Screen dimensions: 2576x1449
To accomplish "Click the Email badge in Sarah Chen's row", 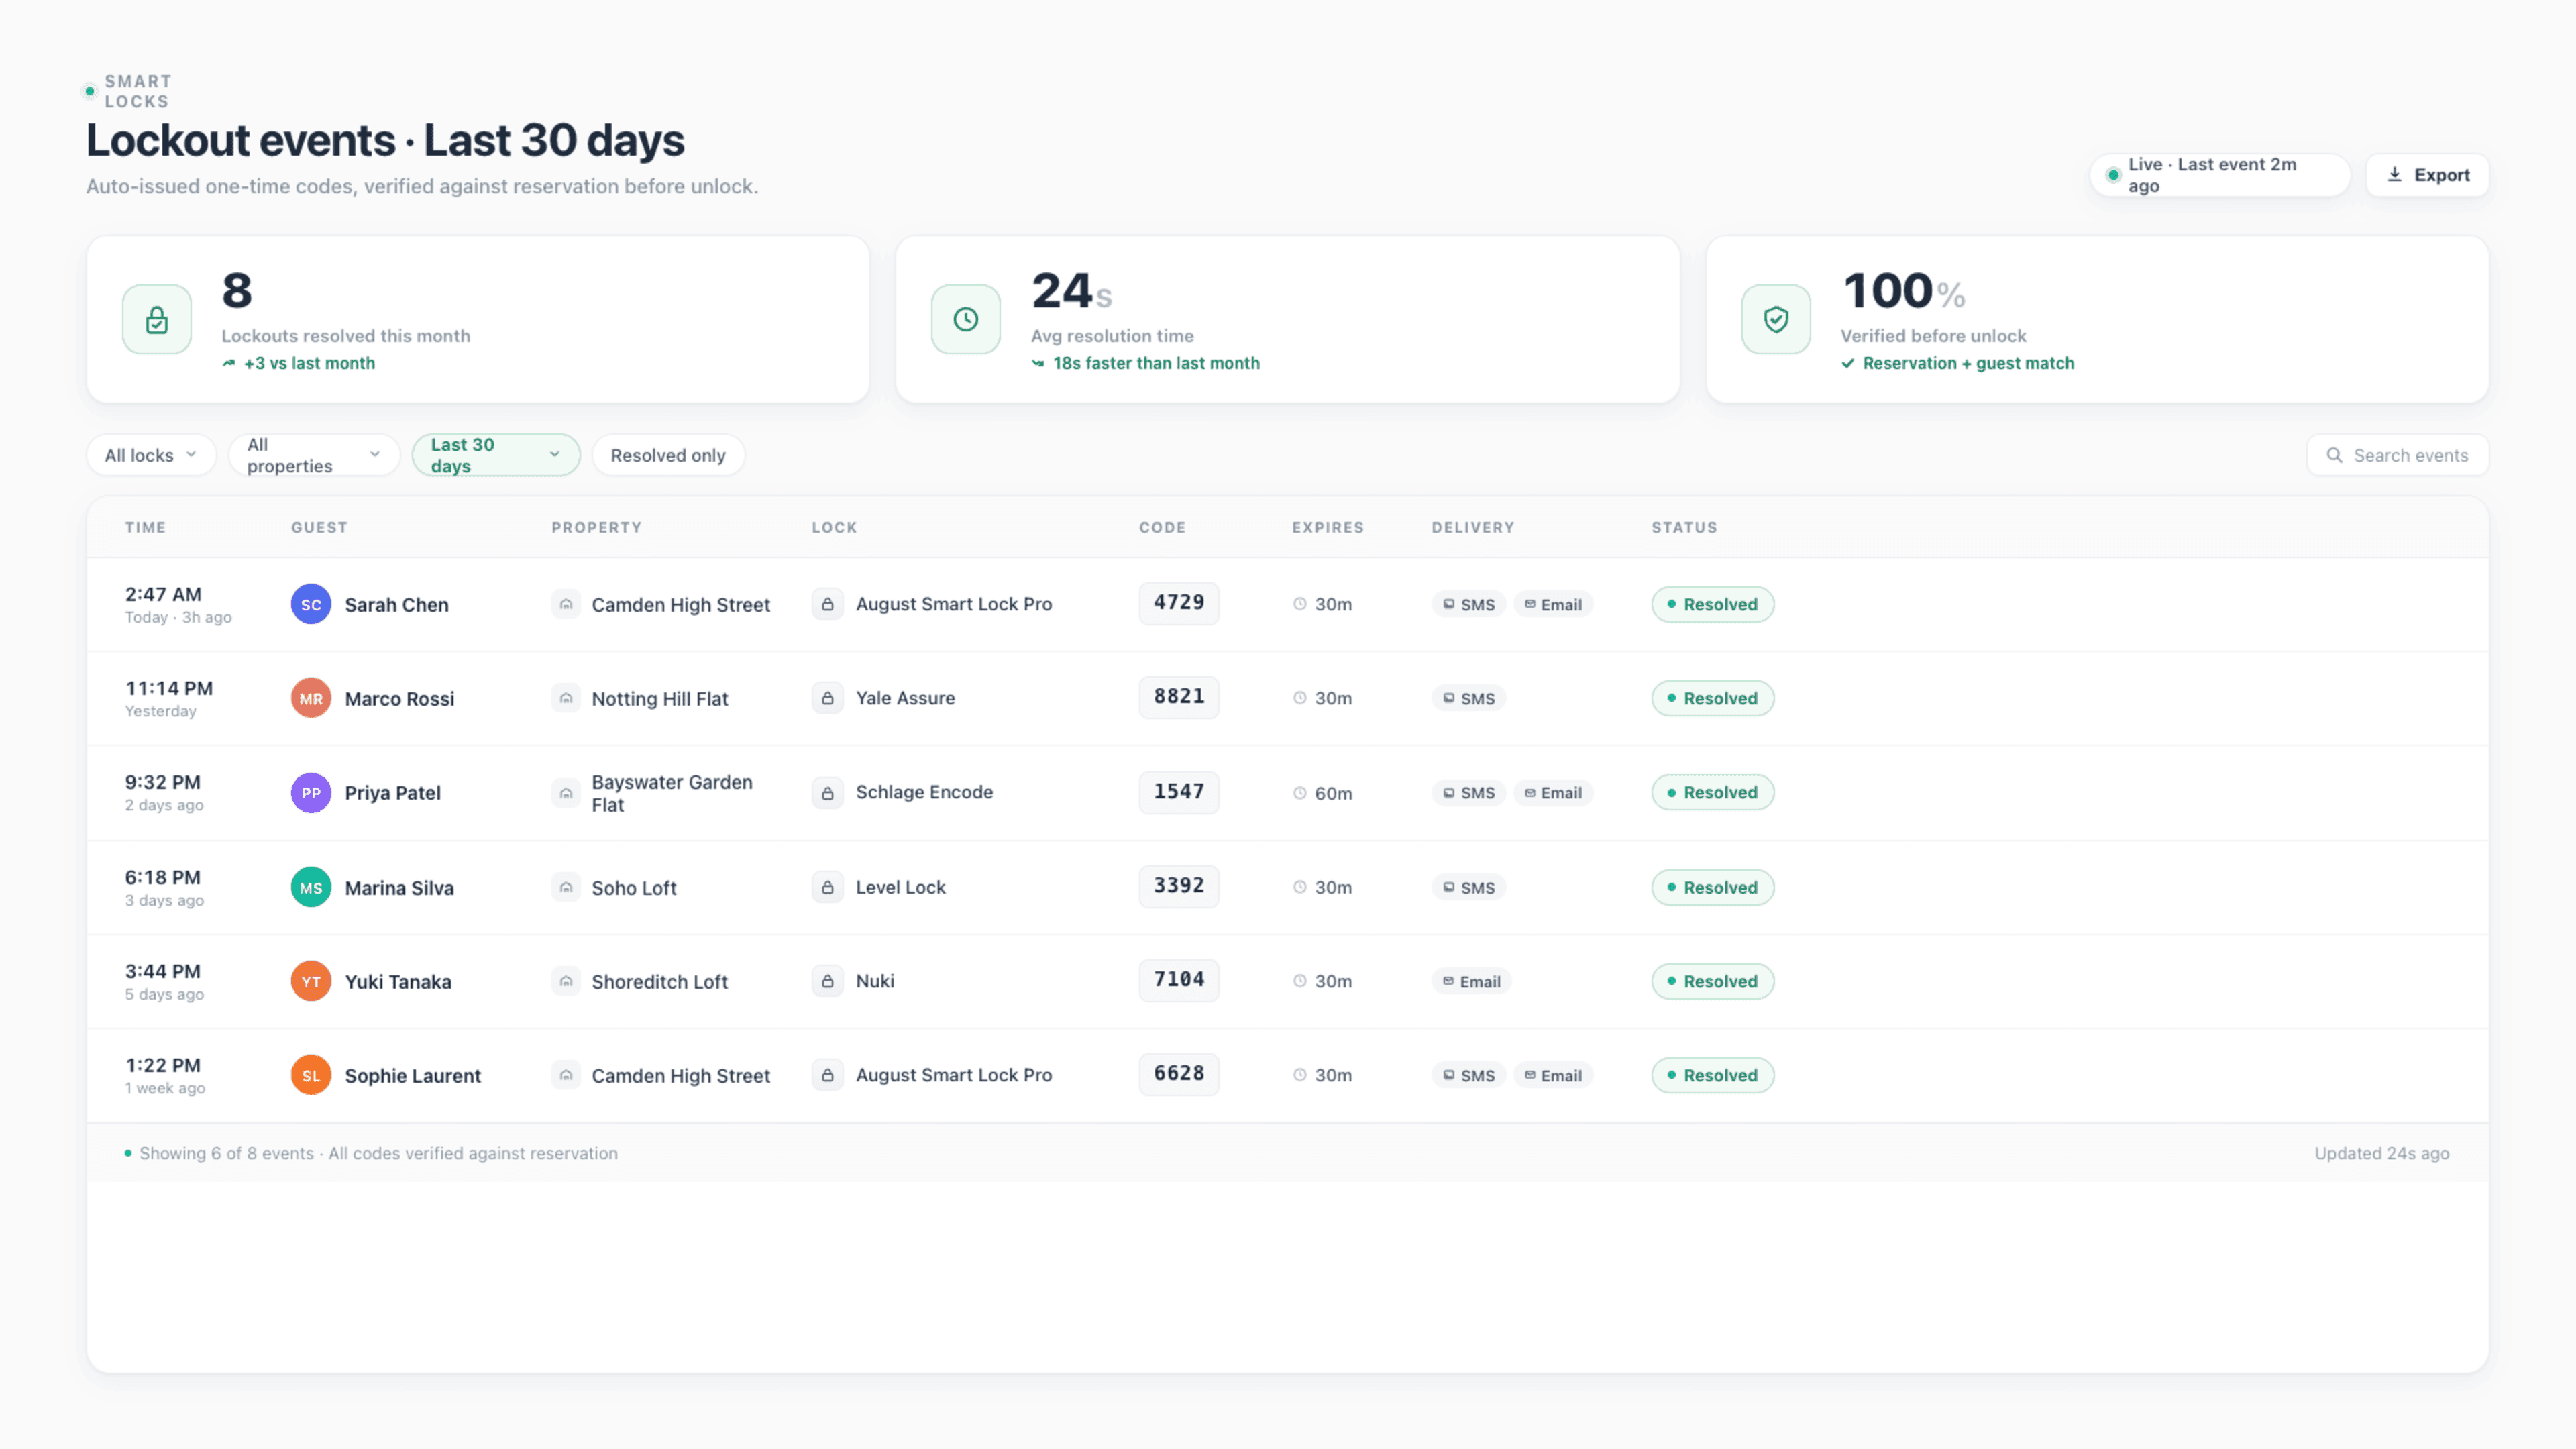I will (x=1553, y=604).
